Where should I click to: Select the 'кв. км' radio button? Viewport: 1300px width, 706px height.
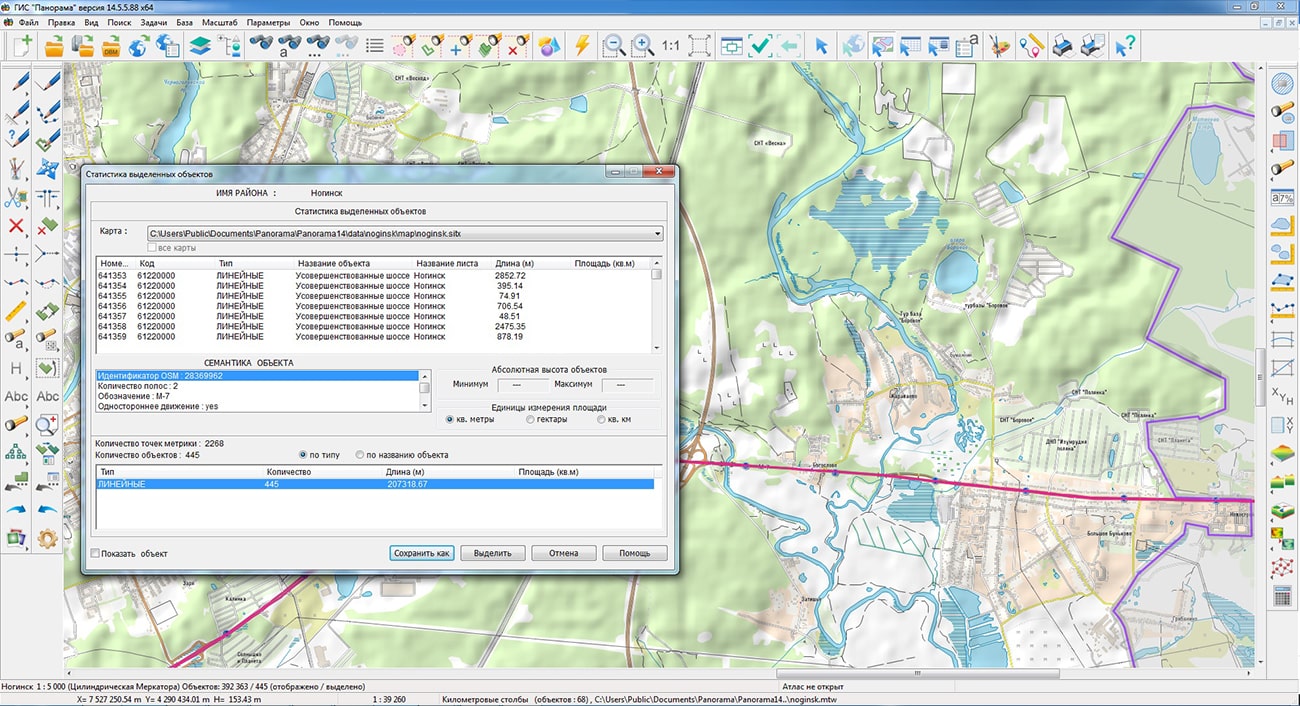click(601, 420)
